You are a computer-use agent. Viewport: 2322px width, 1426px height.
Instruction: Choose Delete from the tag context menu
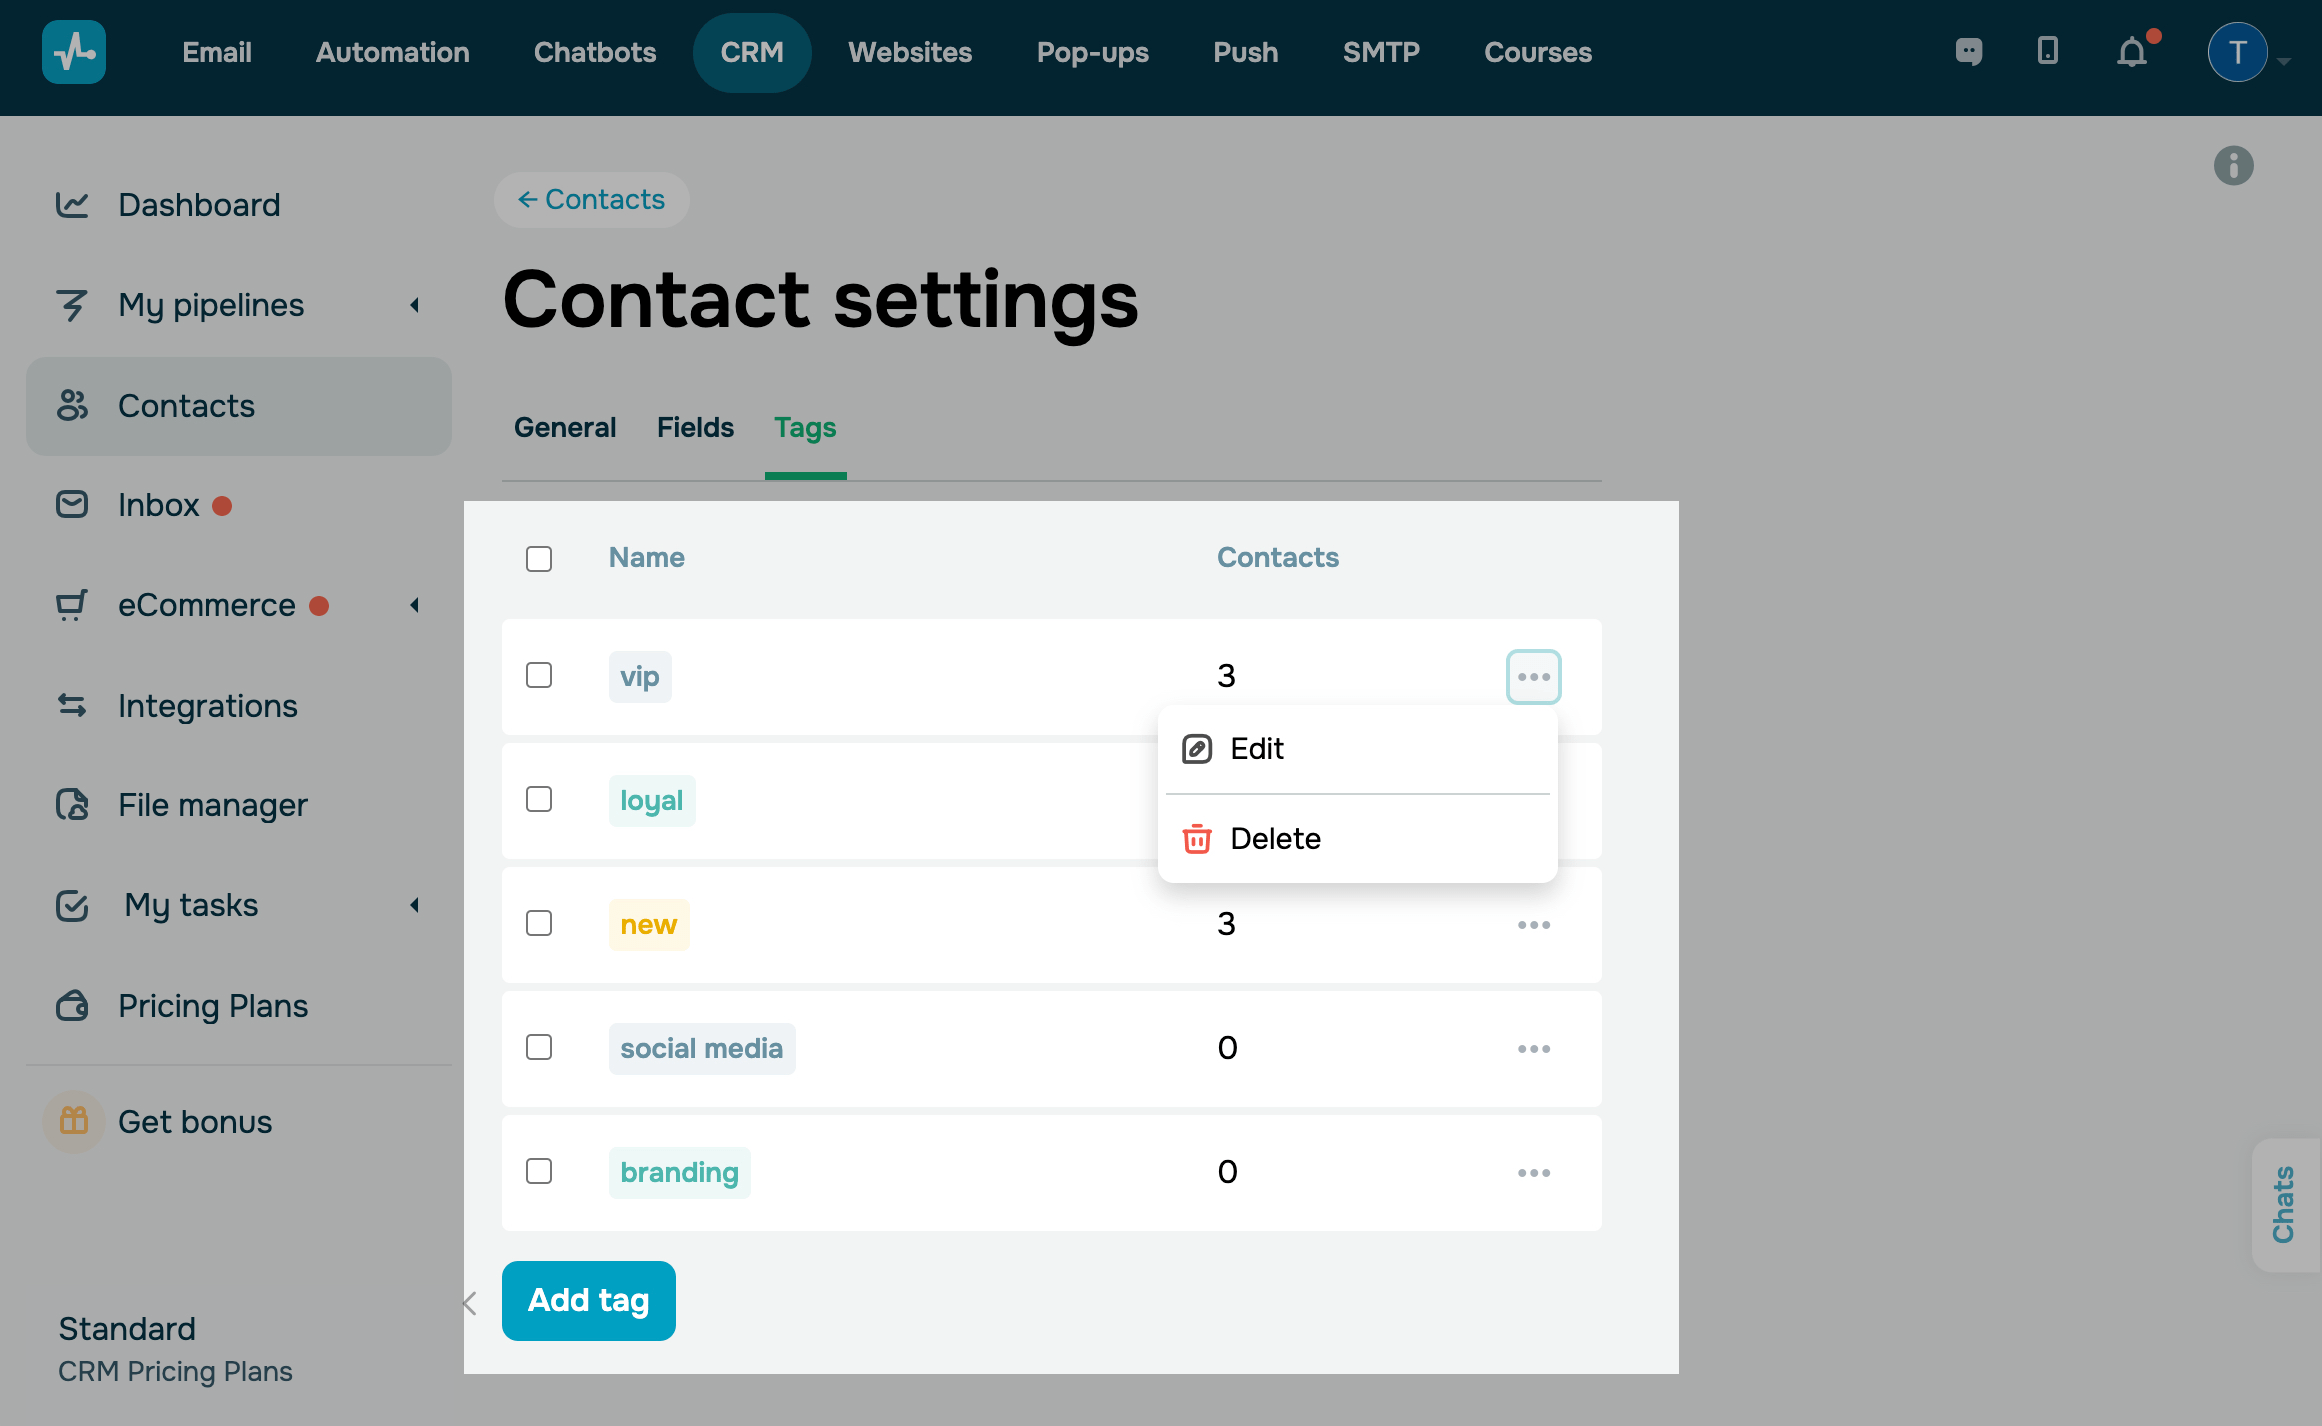point(1274,839)
